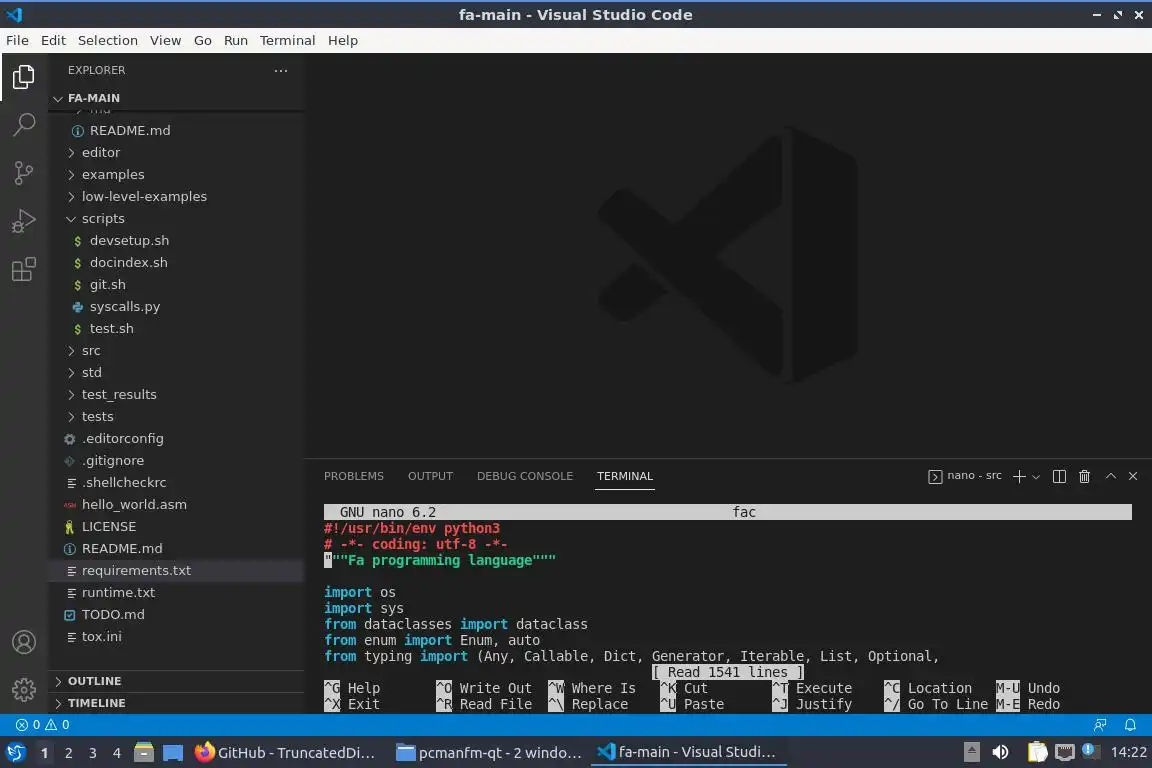This screenshot has width=1152, height=768.
Task: Select requirements.txt file
Action: tap(176, 571)
